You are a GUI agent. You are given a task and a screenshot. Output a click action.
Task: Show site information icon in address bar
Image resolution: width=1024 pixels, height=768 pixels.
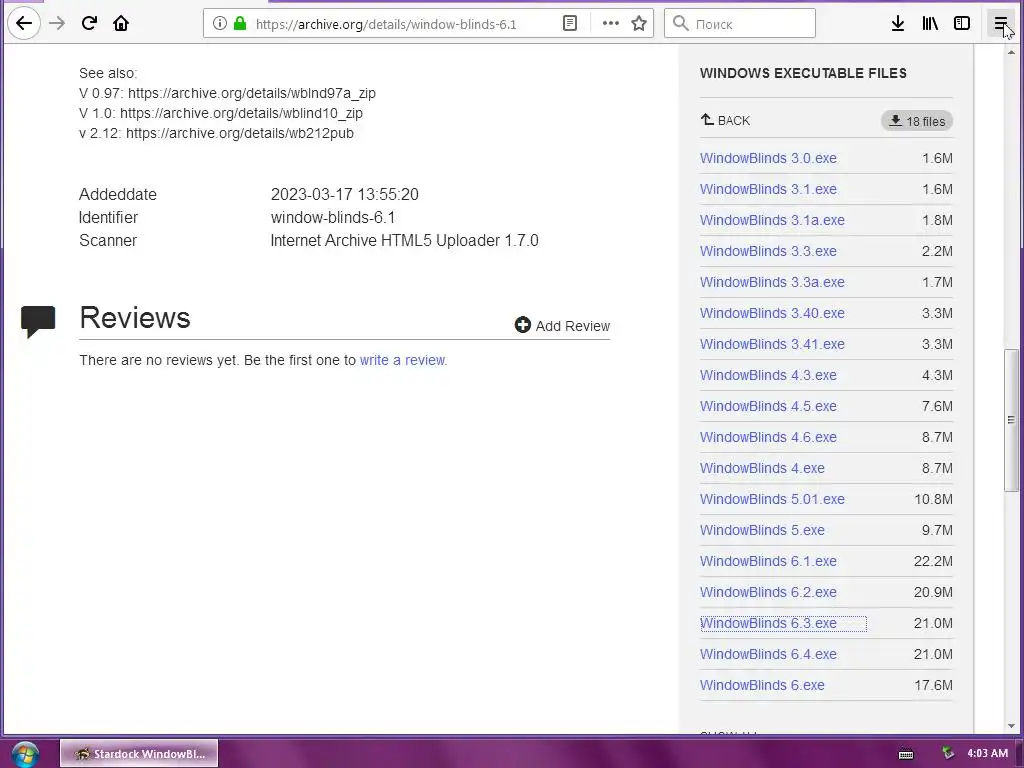[x=220, y=24]
